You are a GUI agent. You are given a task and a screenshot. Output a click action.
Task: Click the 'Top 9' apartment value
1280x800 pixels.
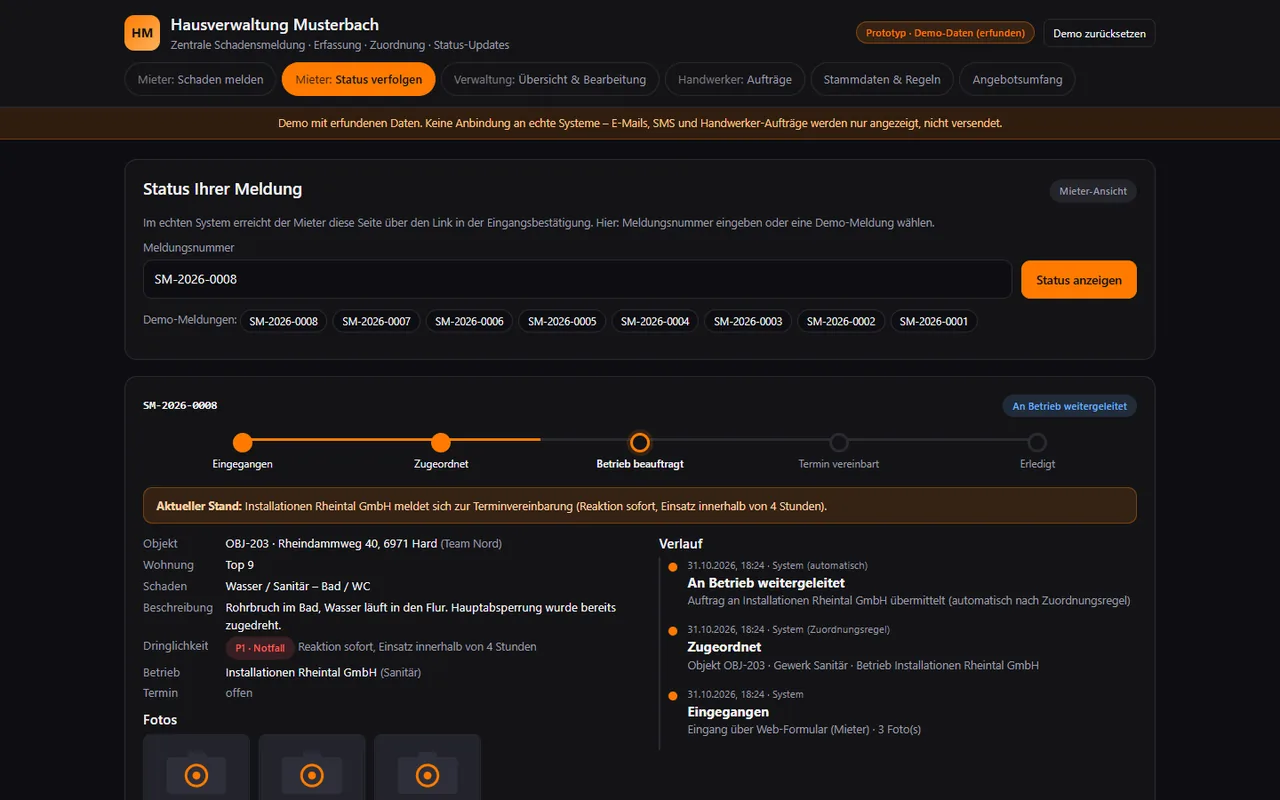(240, 565)
